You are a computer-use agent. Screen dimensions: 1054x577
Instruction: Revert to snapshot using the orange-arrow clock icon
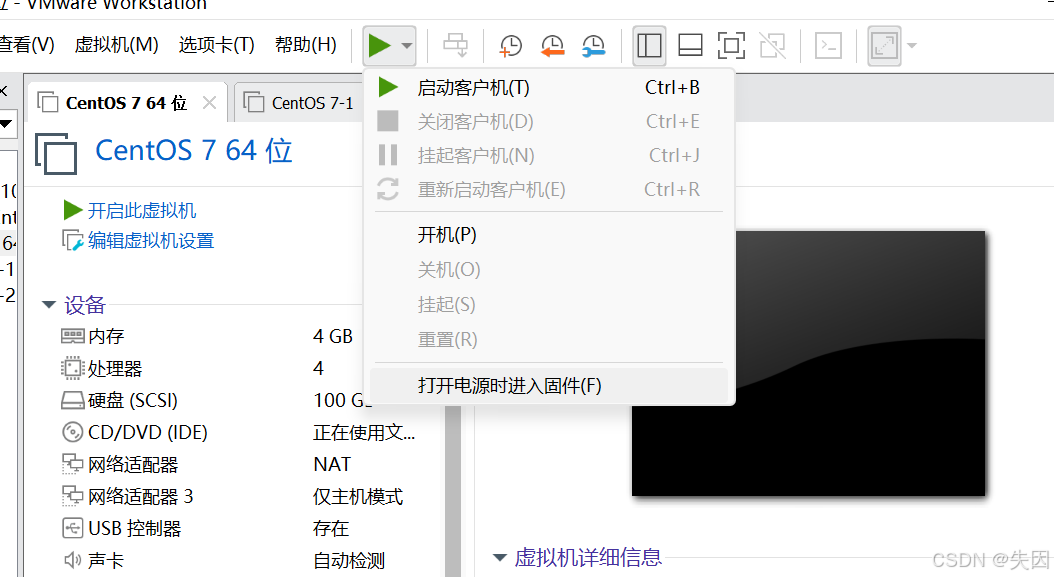click(x=553, y=46)
